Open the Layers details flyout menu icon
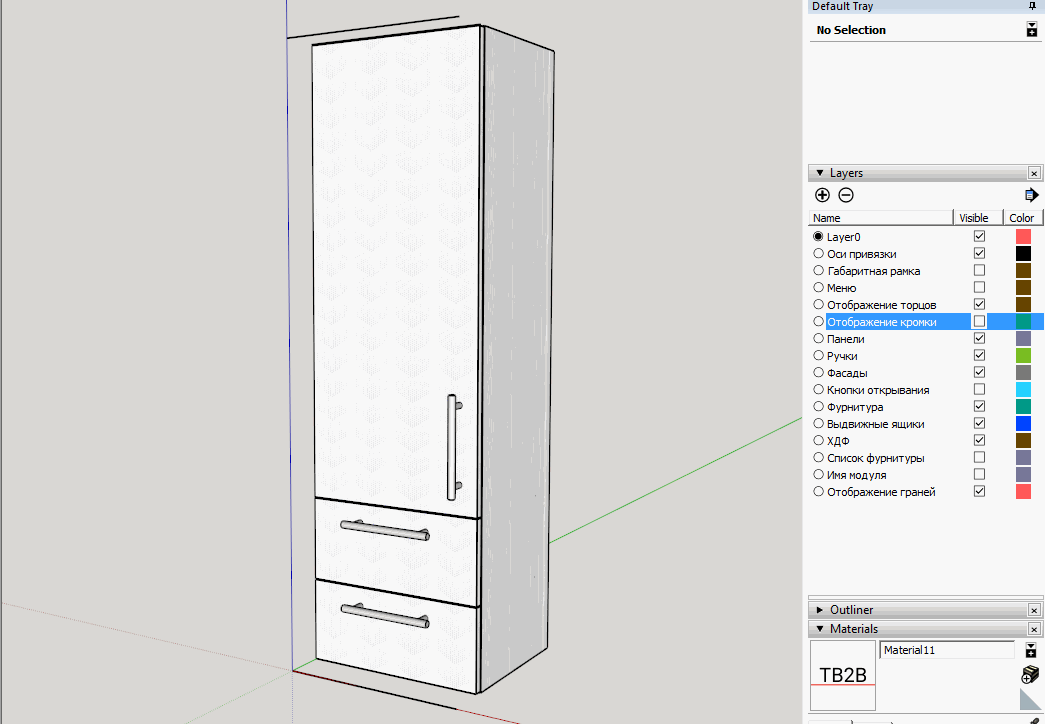Screen dimensions: 1045x724 click(1031, 195)
